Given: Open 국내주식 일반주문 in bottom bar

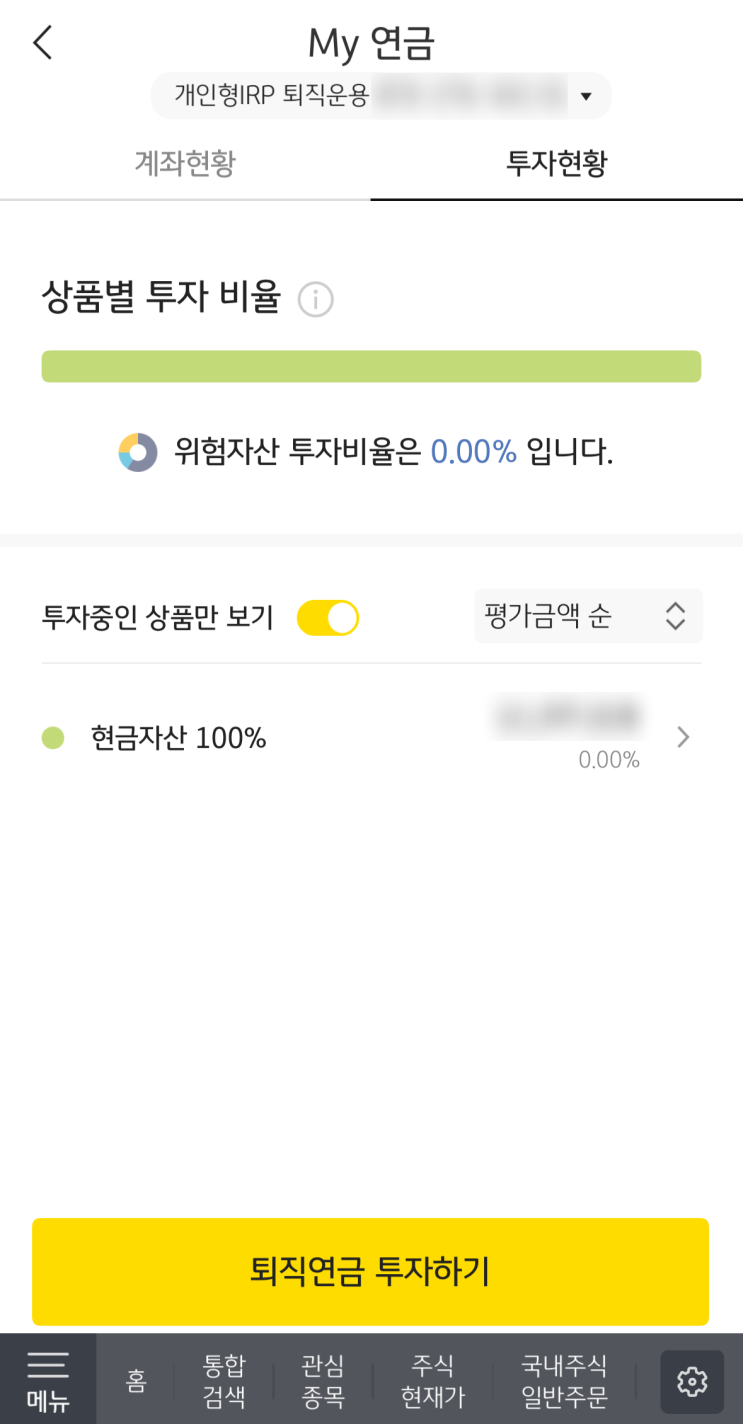Looking at the screenshot, I should (x=564, y=1381).
